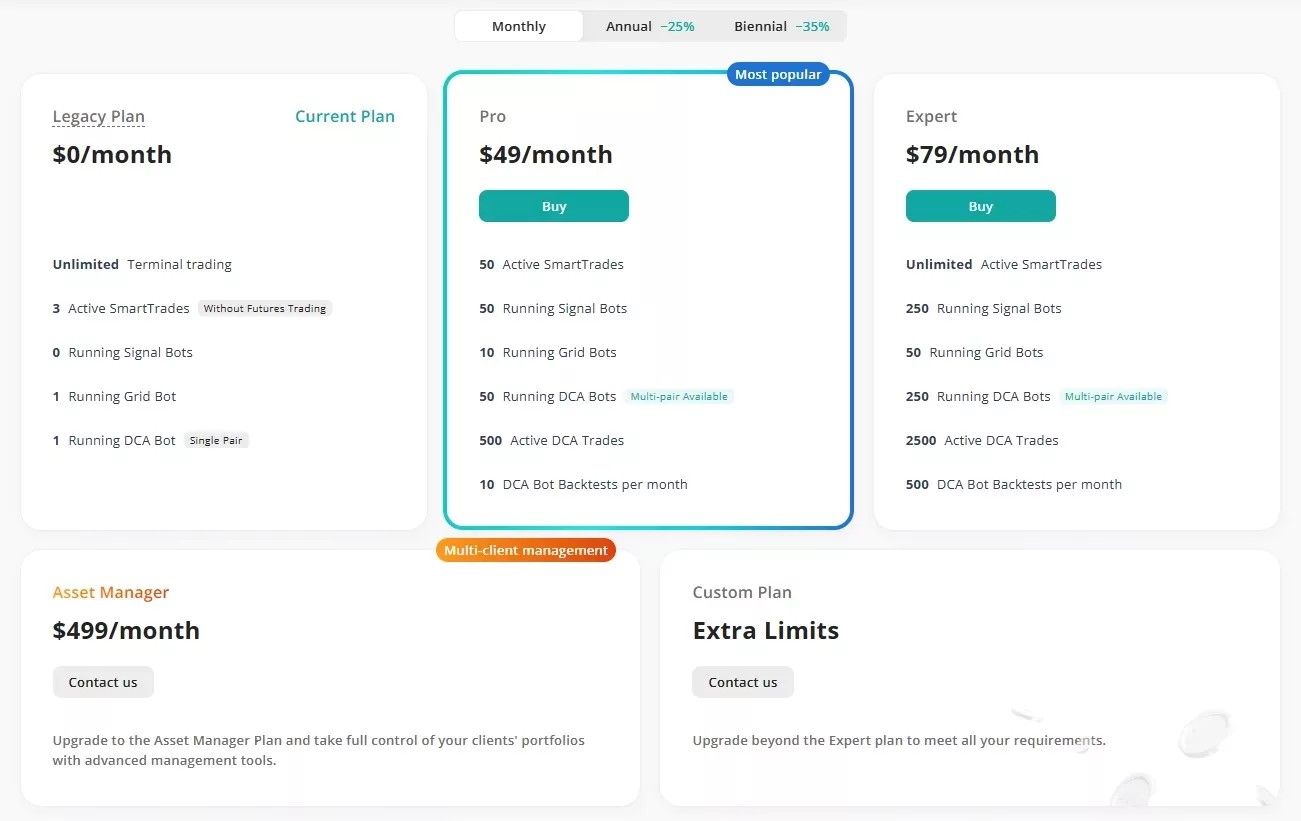The width and height of the screenshot is (1301, 821).
Task: Click the underlined Legacy Plan title
Action: (x=99, y=117)
